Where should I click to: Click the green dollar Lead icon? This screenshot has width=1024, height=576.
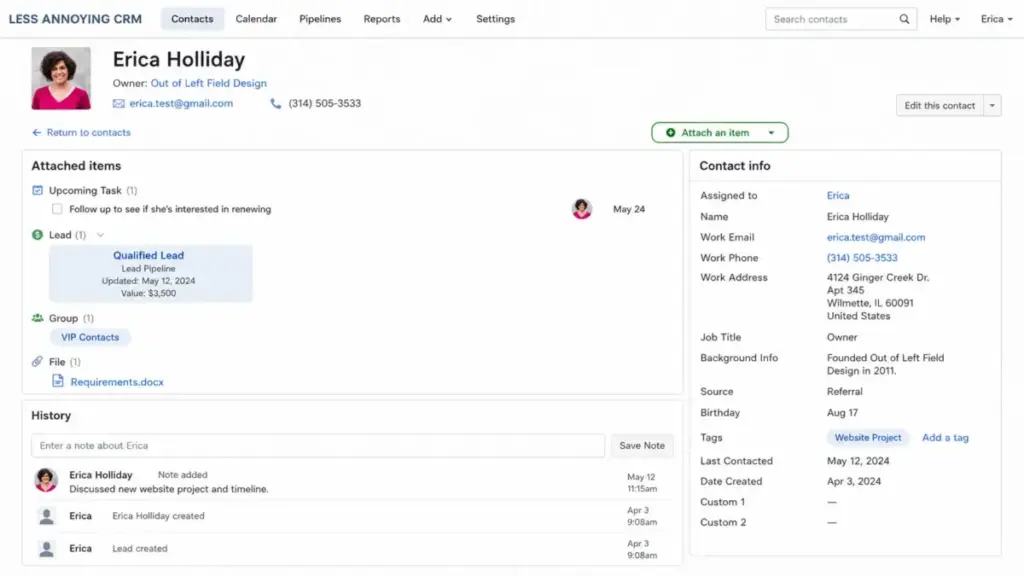tap(37, 234)
